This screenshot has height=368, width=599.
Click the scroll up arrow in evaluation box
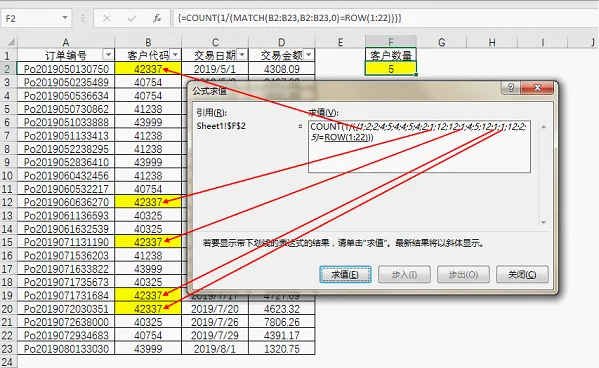pyautogui.click(x=544, y=127)
